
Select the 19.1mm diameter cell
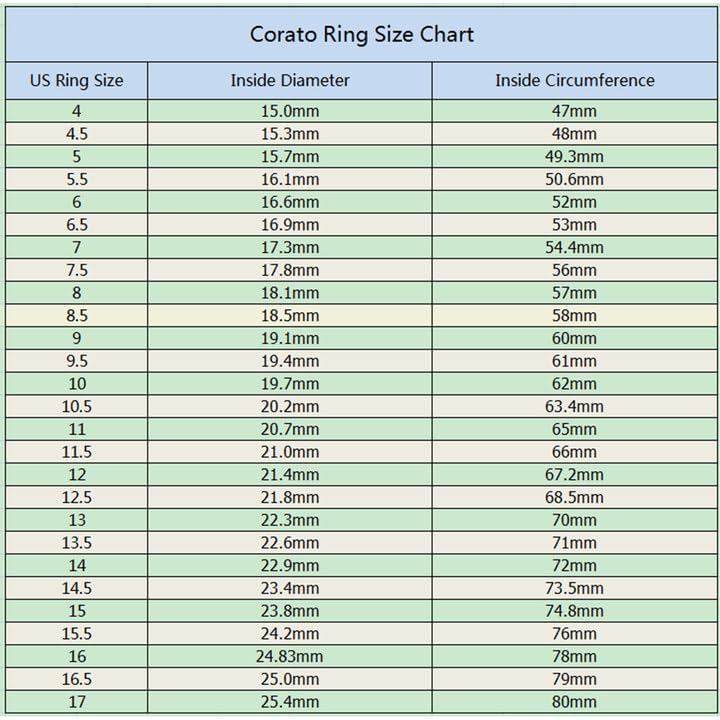[289, 338]
